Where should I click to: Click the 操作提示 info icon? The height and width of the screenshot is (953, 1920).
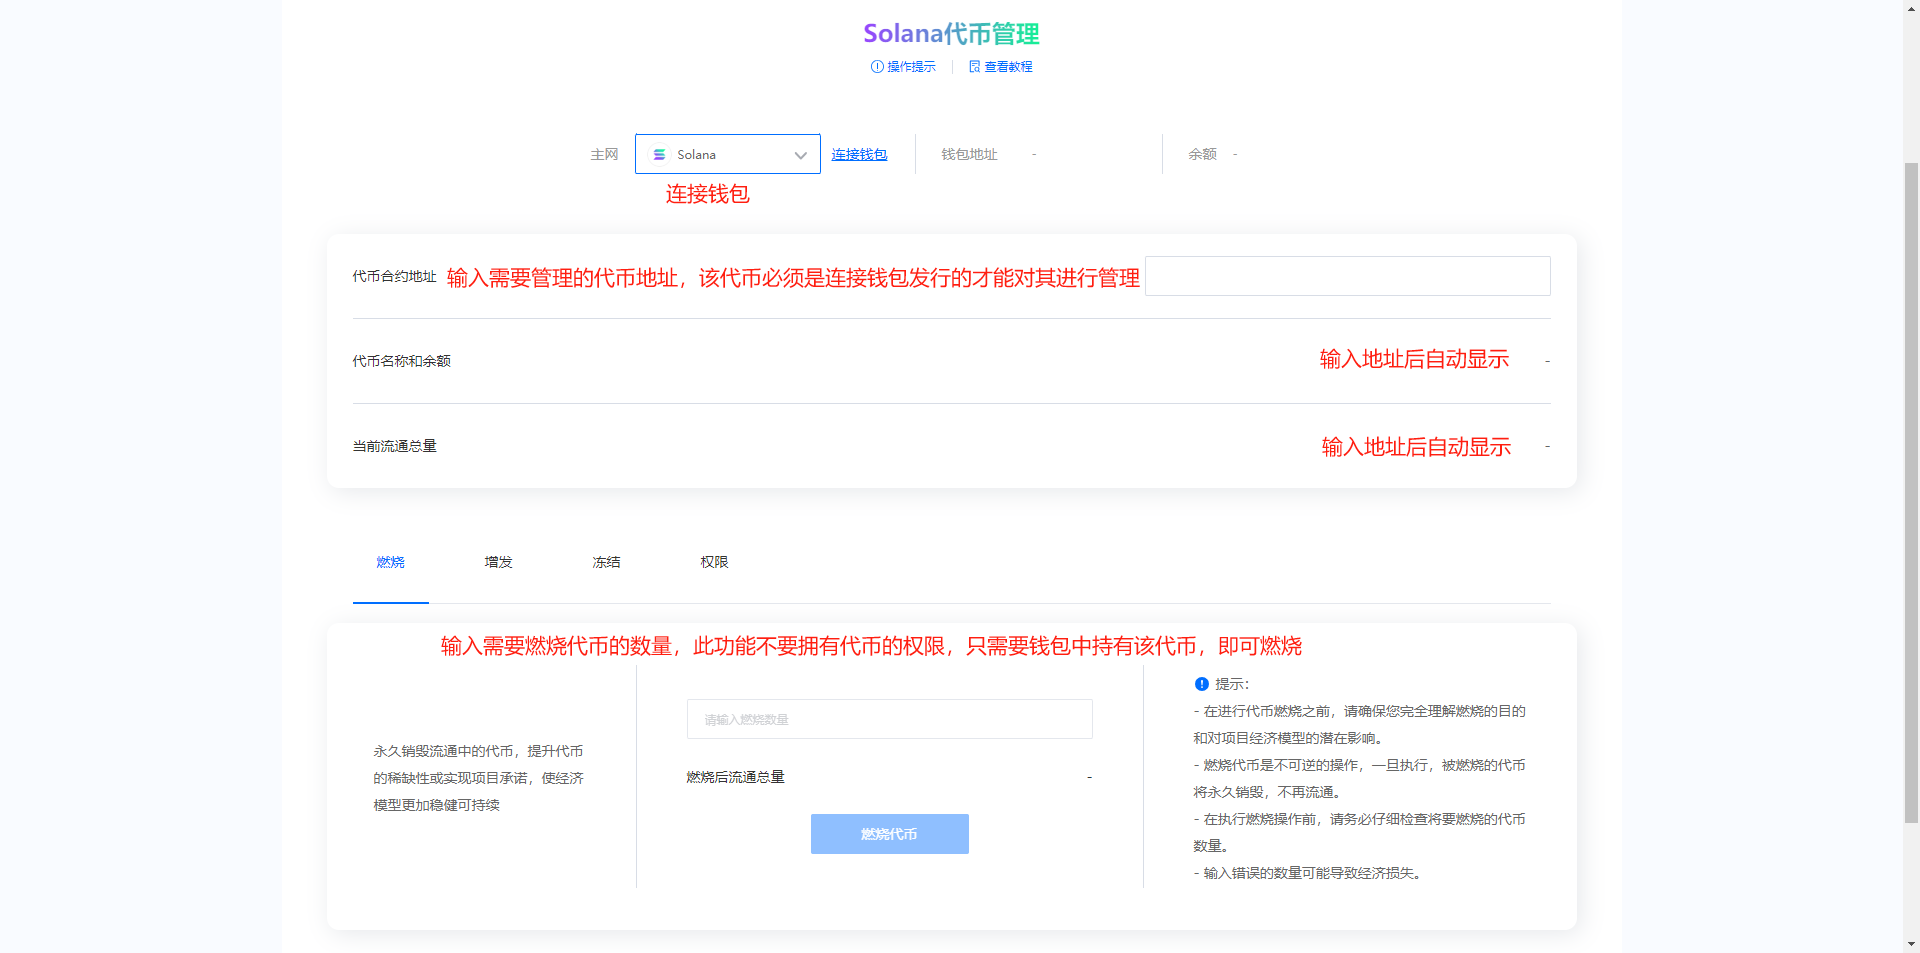(877, 67)
